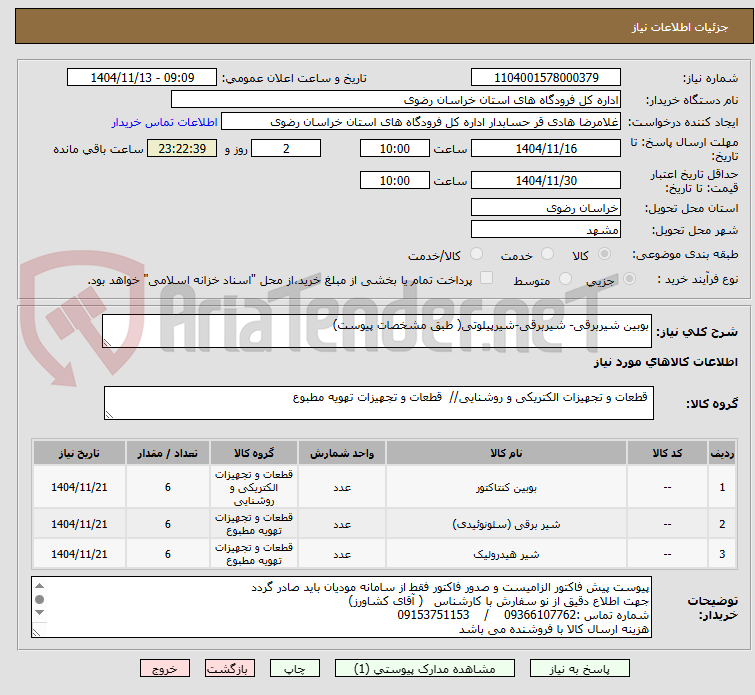
Task: Click the استان محل تحویل field
Action: (x=546, y=208)
